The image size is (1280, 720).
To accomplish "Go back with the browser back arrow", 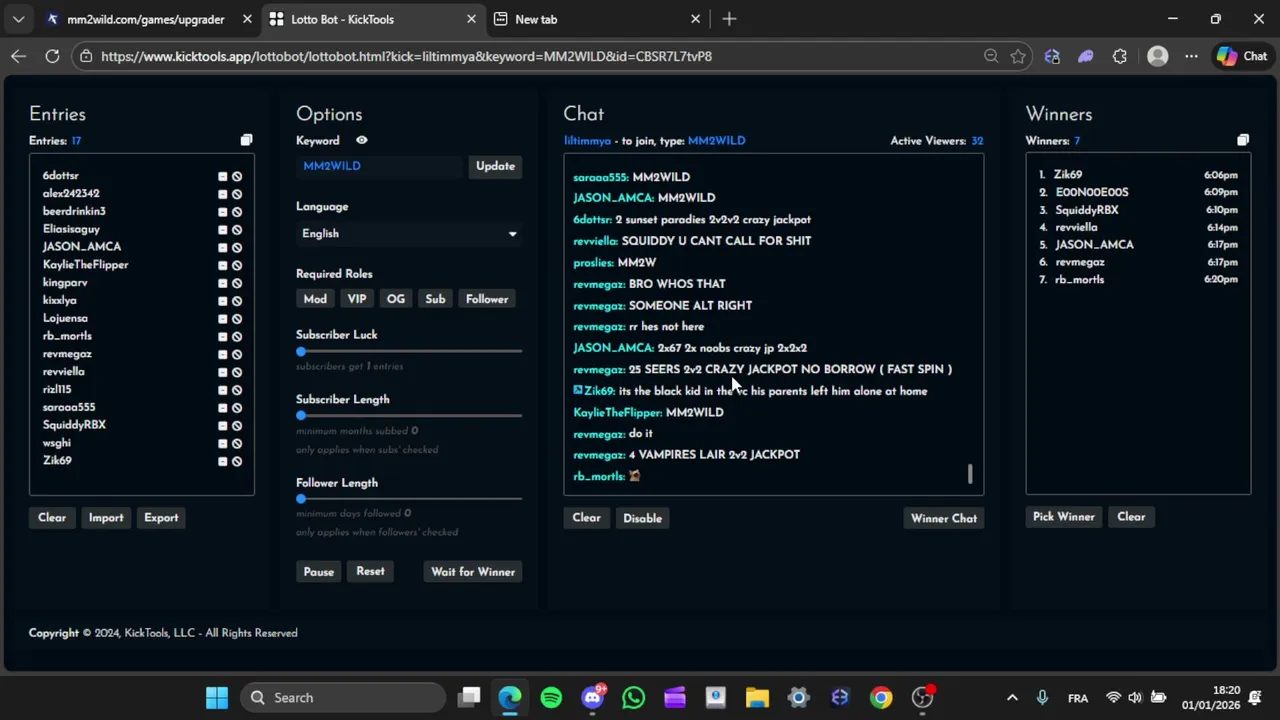I will coord(18,57).
